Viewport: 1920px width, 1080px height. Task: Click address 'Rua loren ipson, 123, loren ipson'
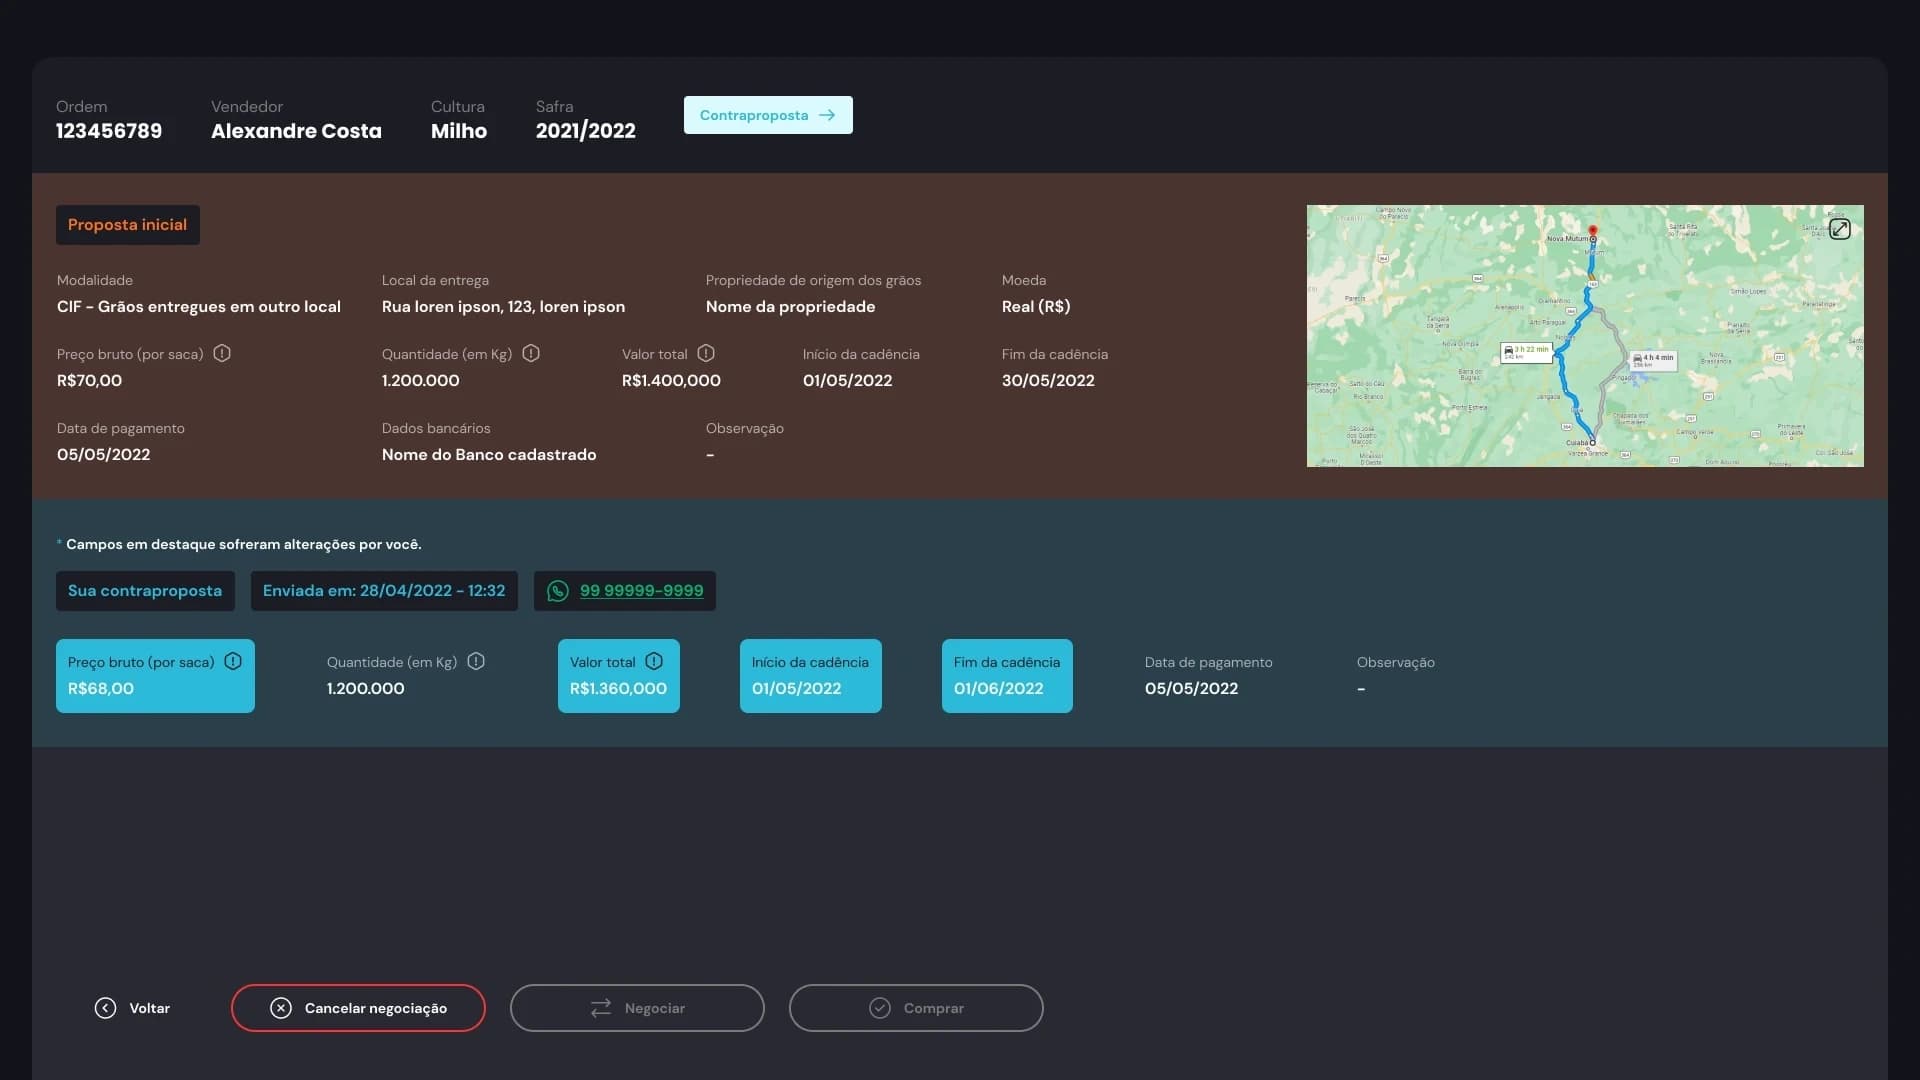503,307
